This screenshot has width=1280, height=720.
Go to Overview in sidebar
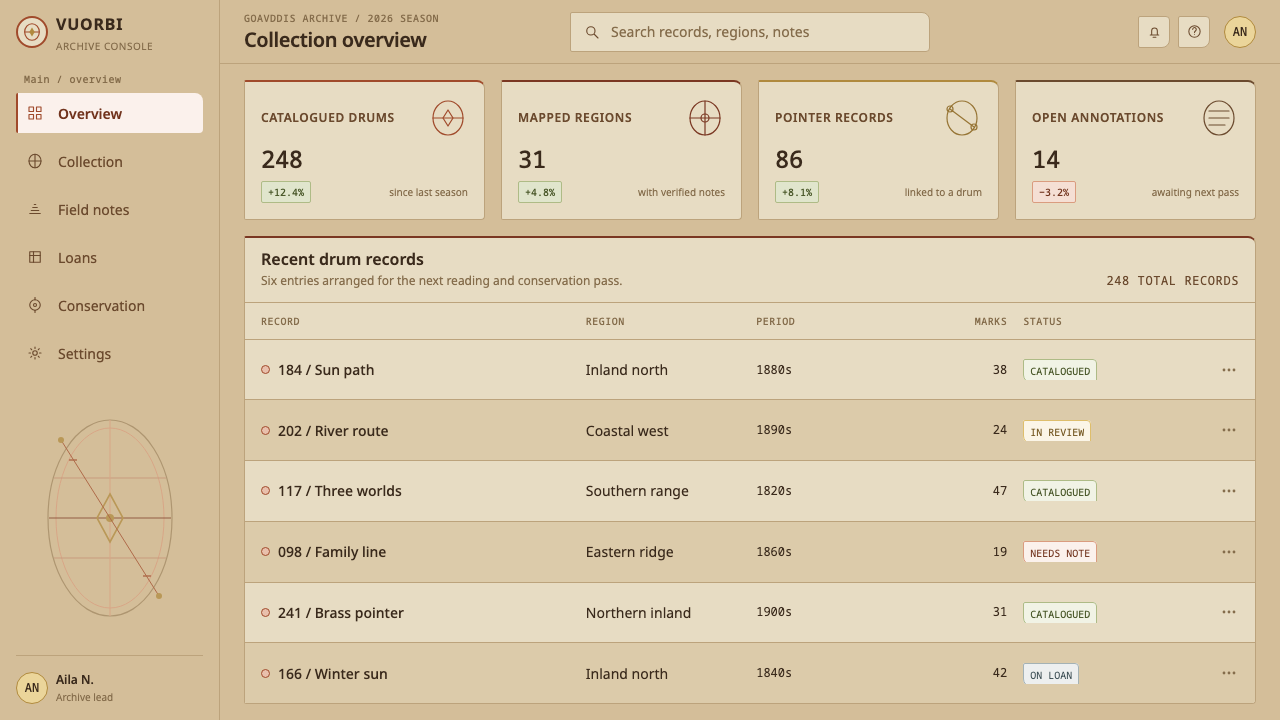click(110, 113)
